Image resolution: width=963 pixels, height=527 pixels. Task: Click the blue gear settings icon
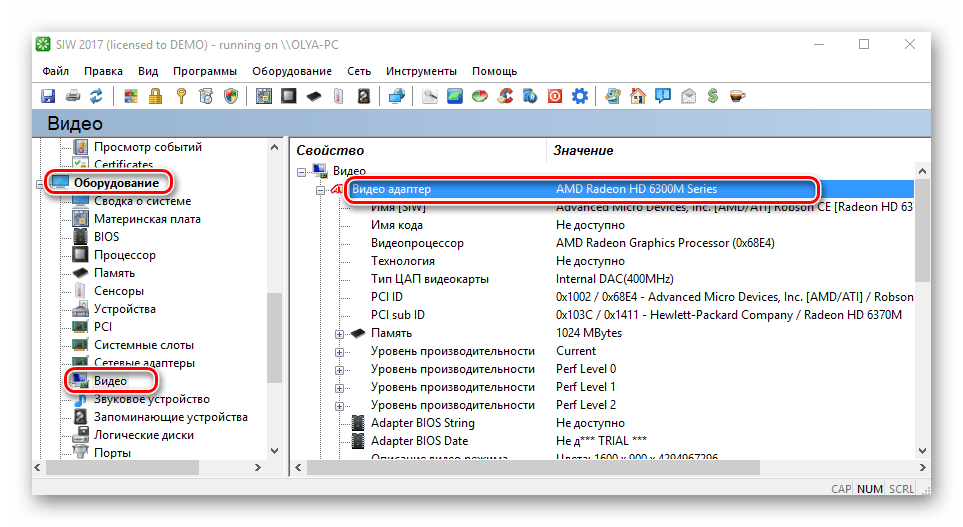pyautogui.click(x=579, y=96)
